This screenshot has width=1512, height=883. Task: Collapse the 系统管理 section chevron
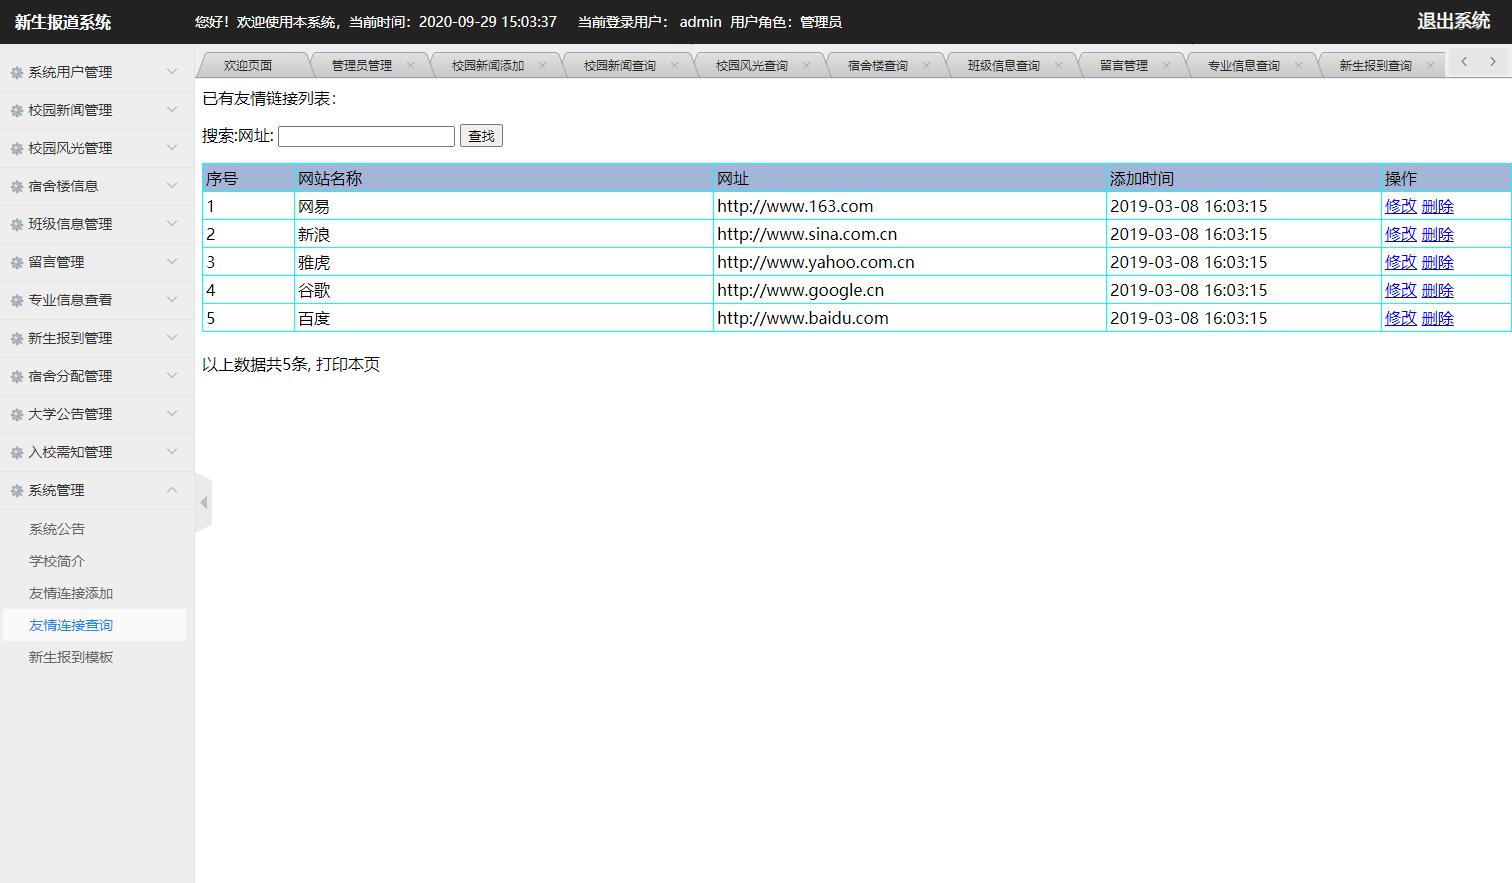(x=171, y=489)
